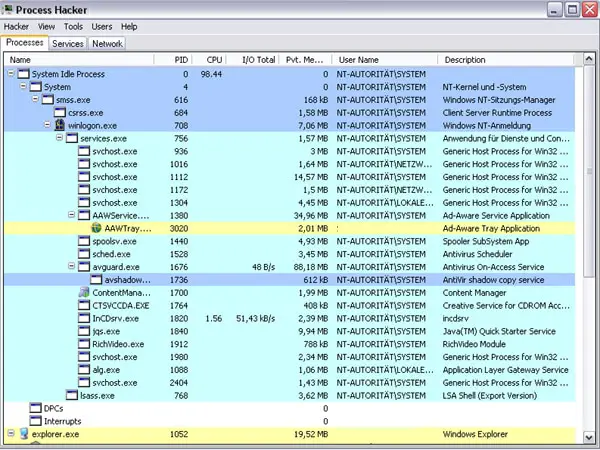
Task: Sort by the CPU column header
Action: coord(209,60)
